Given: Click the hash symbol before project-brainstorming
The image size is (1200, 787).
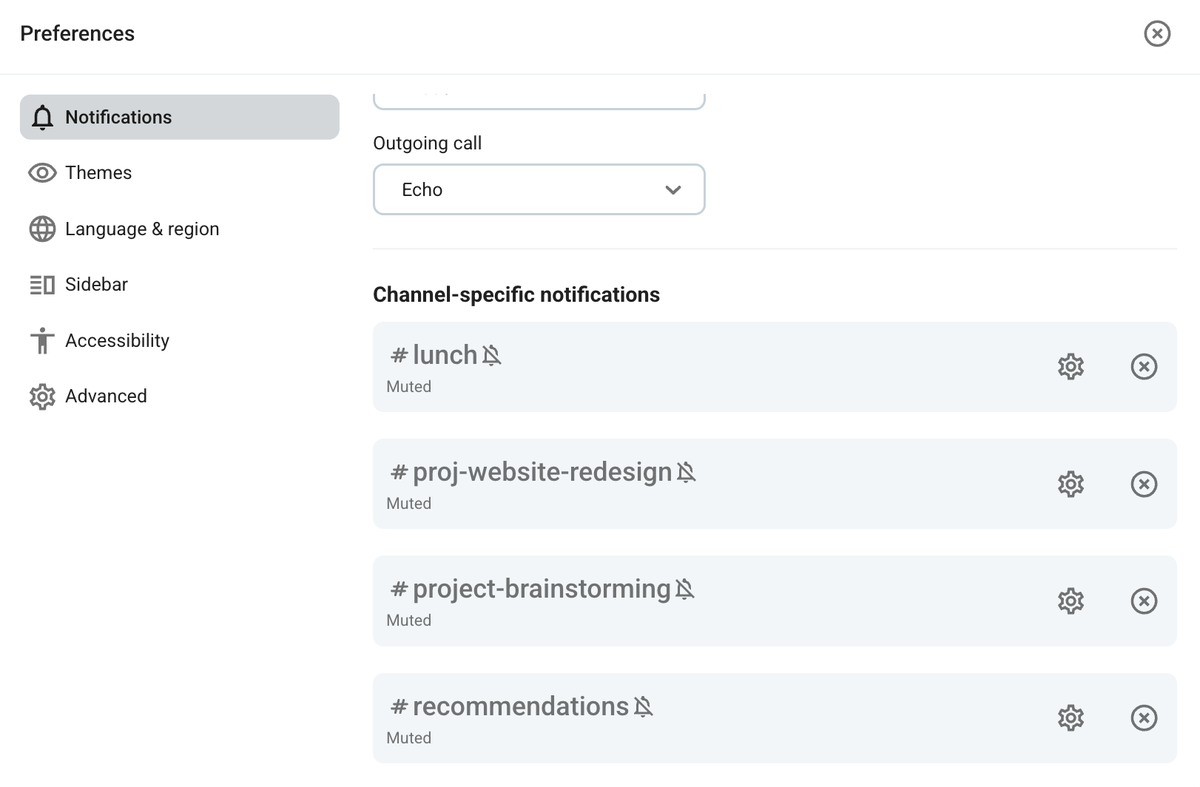Looking at the screenshot, I should (399, 588).
